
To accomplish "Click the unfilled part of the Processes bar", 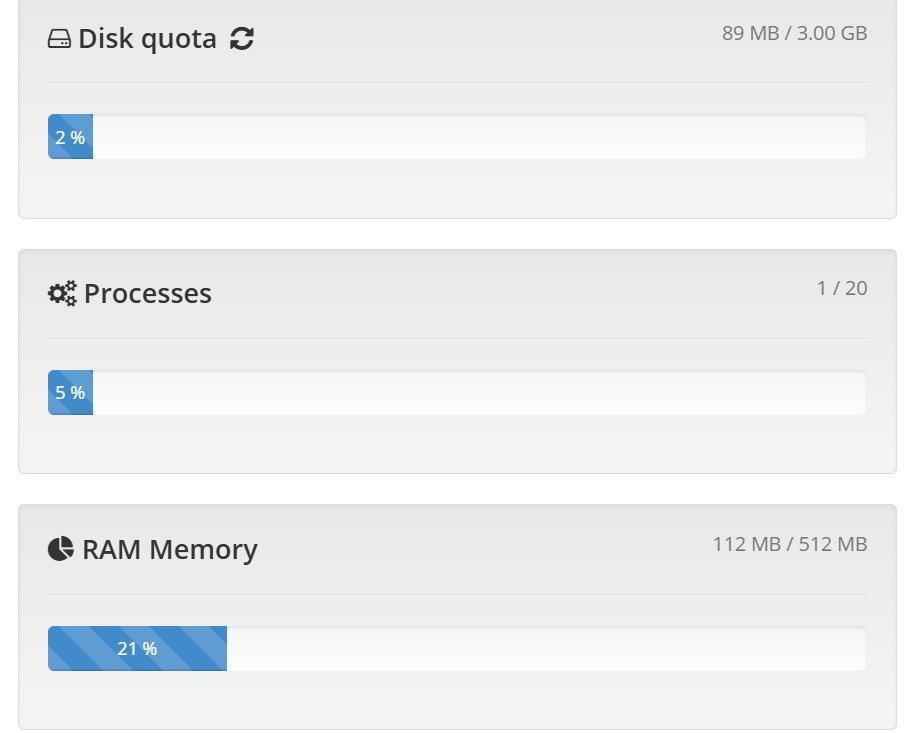I will click(480, 393).
